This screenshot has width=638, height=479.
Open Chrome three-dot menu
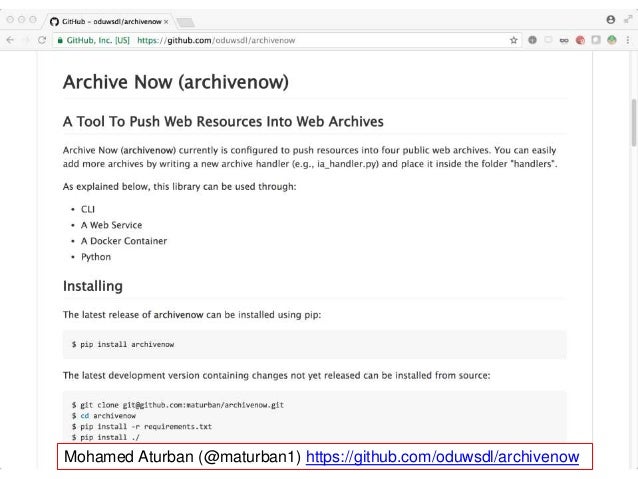[x=628, y=40]
